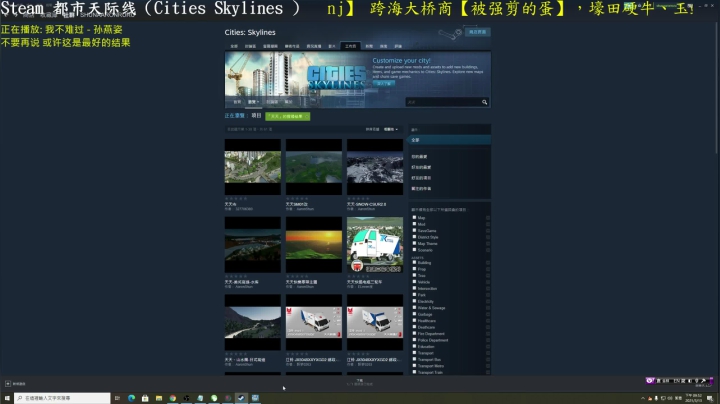This screenshot has width=720, height=404.
Task: Tick the Prop asset checkbox
Action: click(414, 269)
